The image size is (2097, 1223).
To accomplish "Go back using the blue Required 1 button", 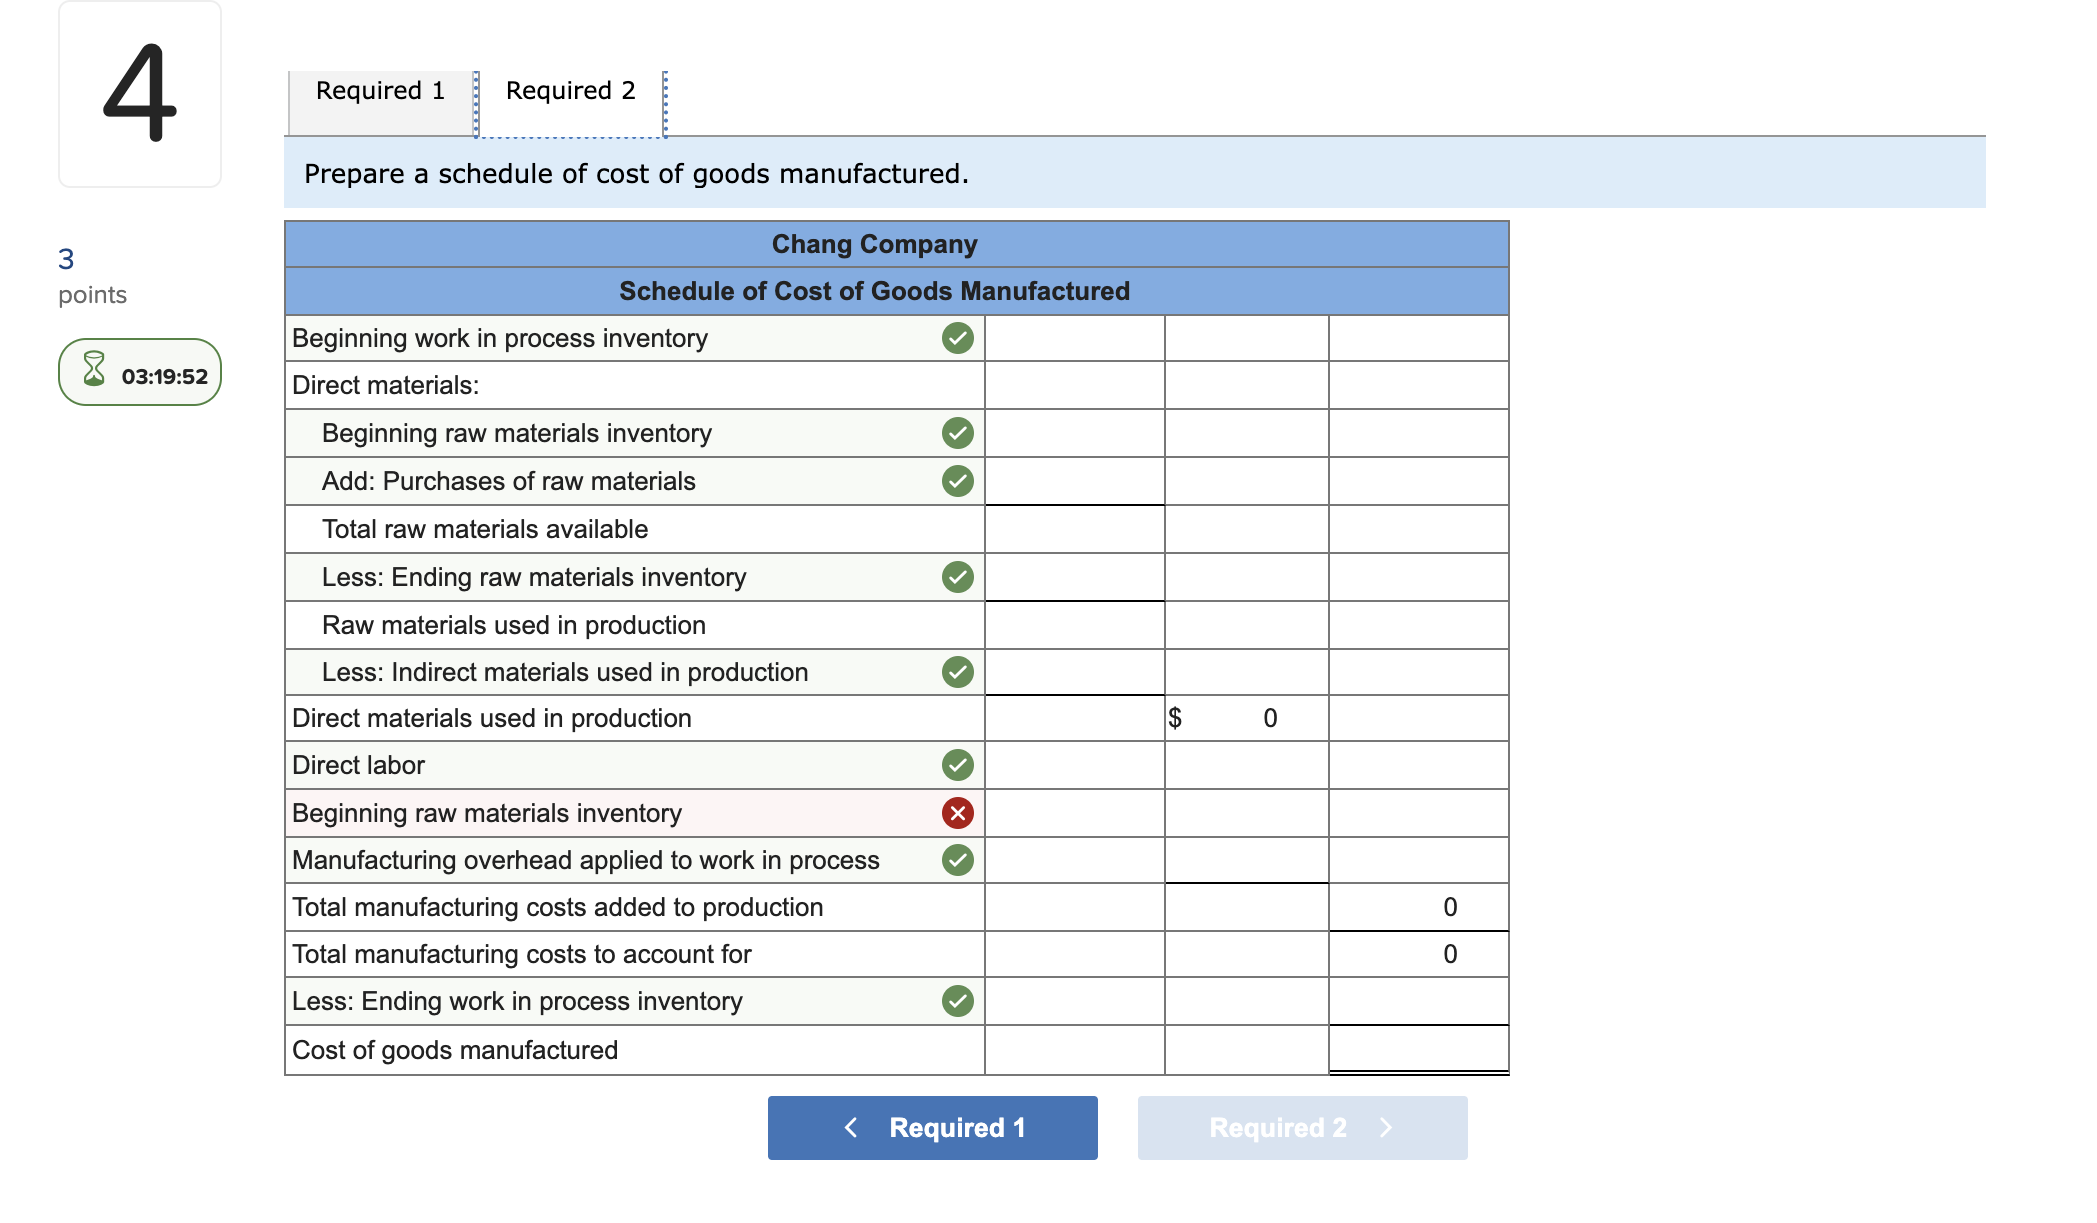I will 932,1128.
